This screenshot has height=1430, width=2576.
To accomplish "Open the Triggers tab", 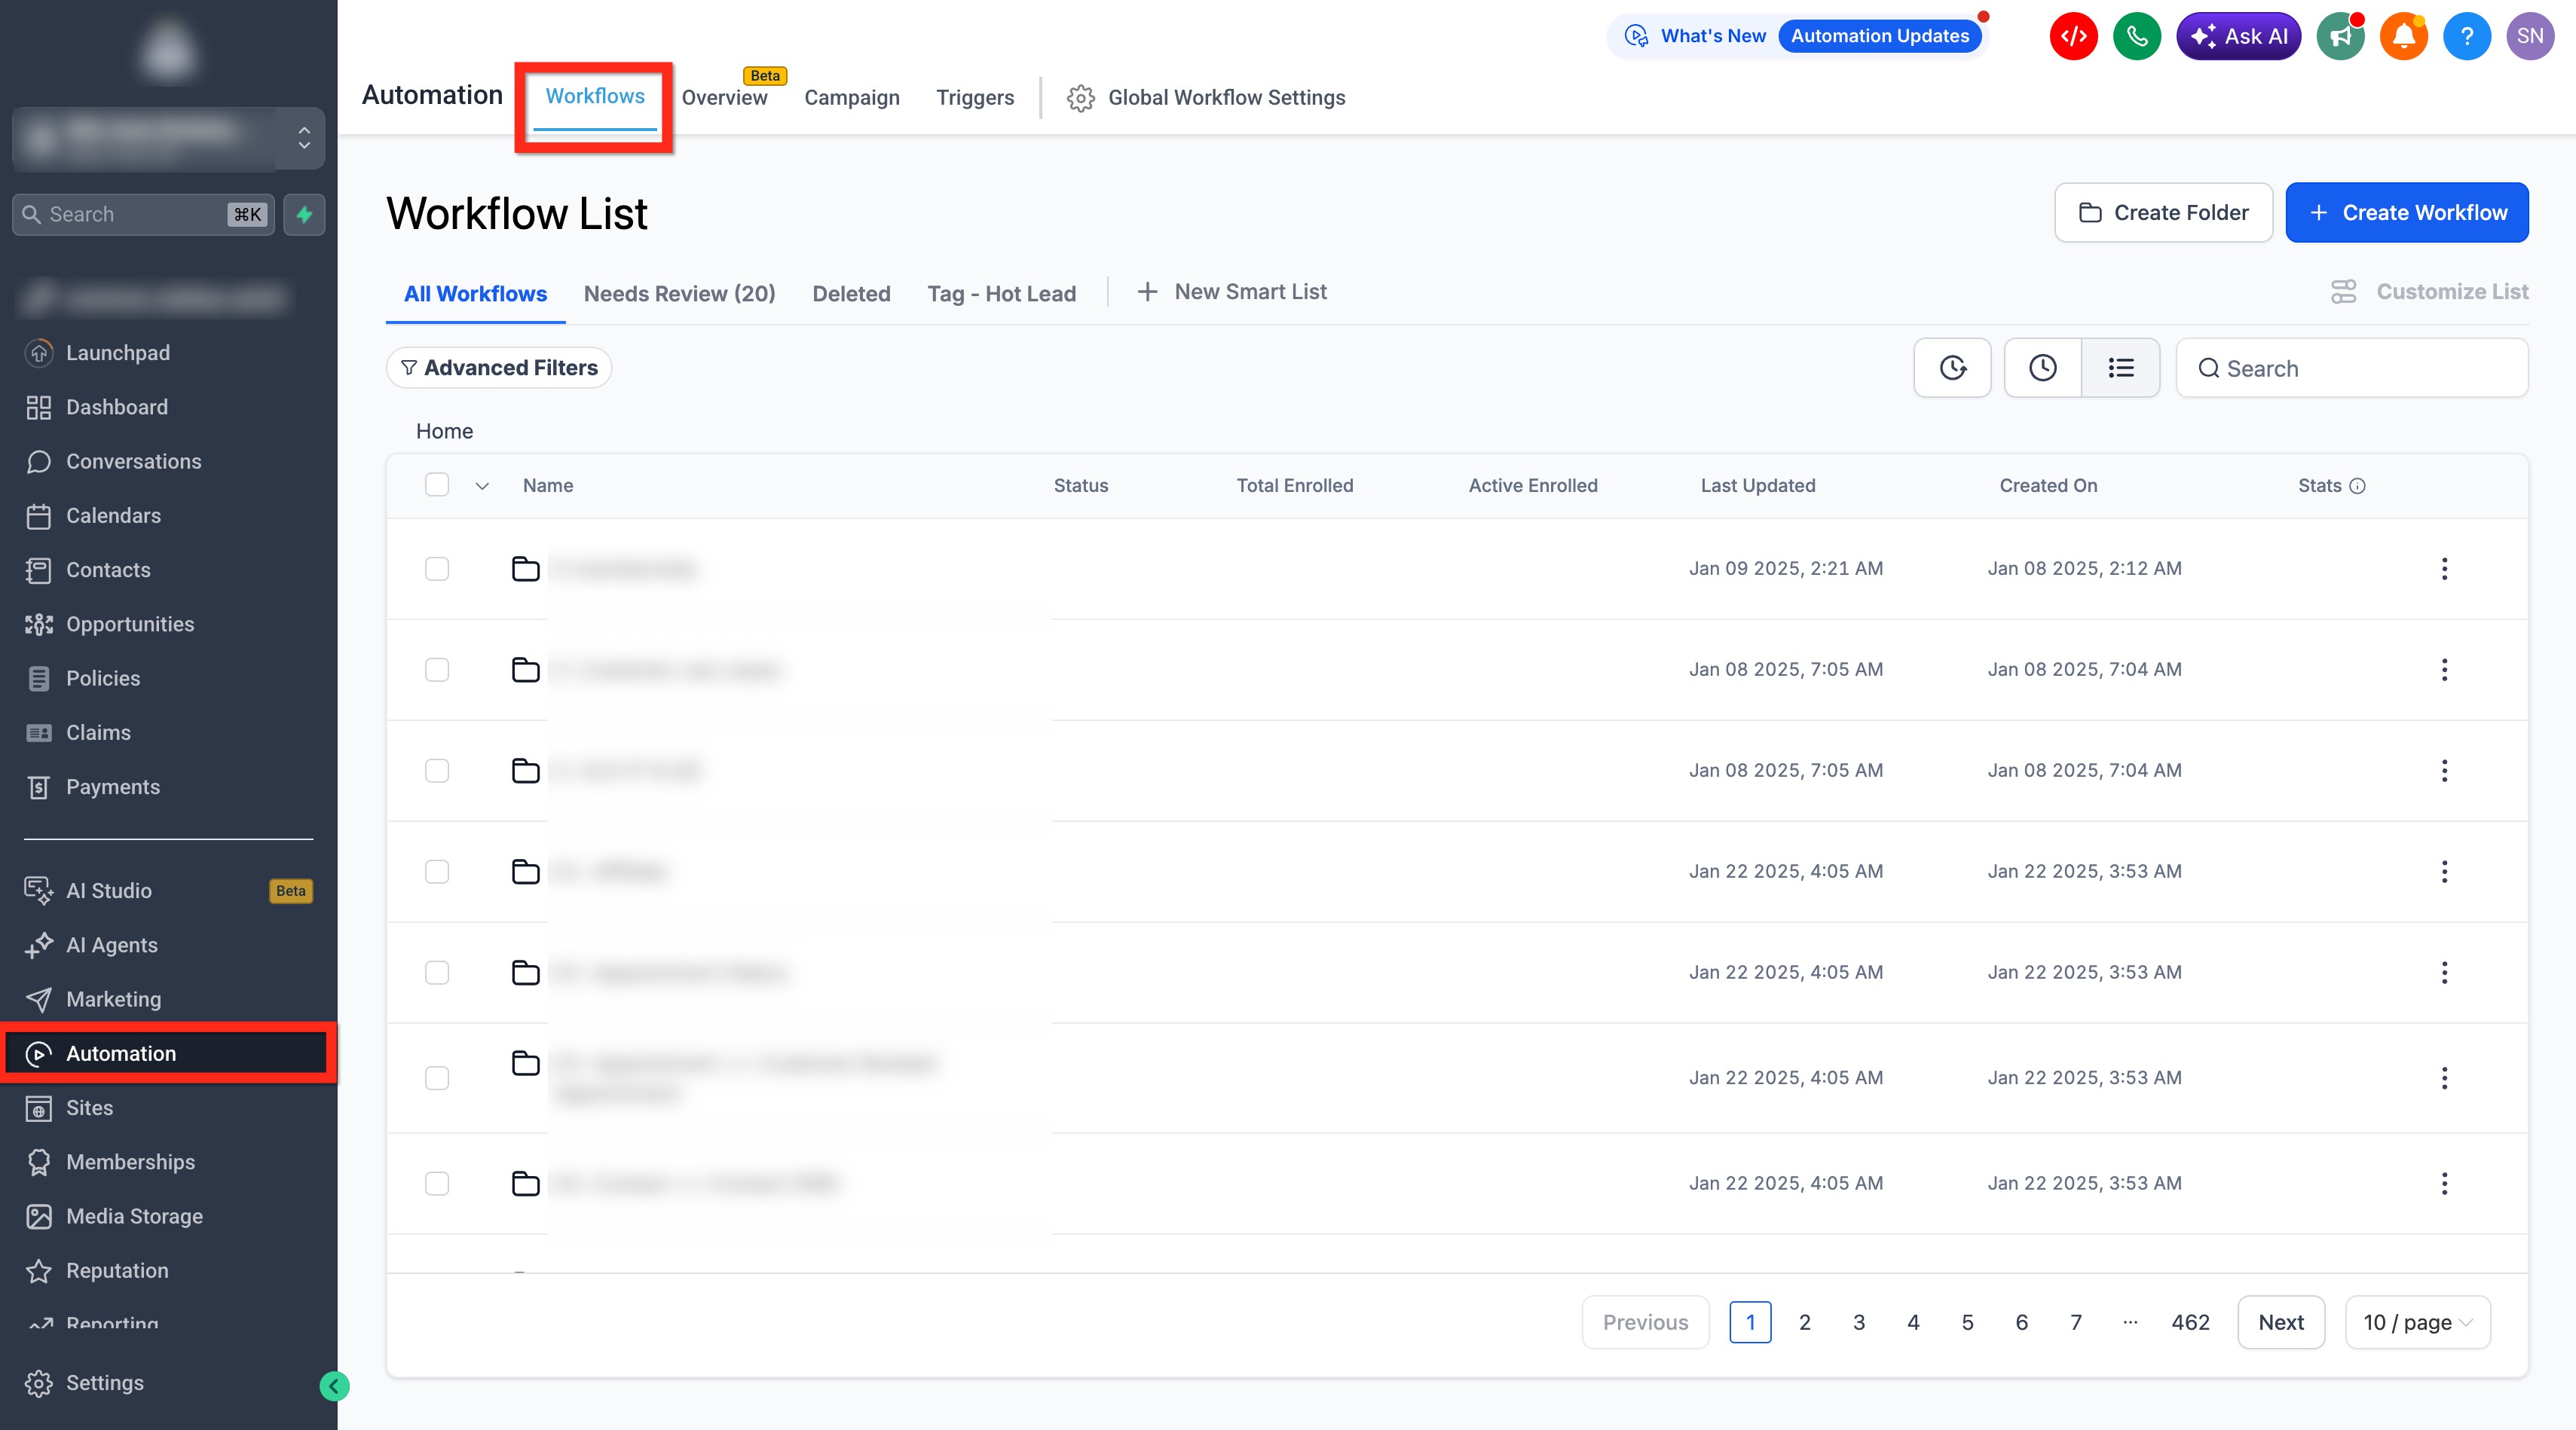I will tap(974, 98).
